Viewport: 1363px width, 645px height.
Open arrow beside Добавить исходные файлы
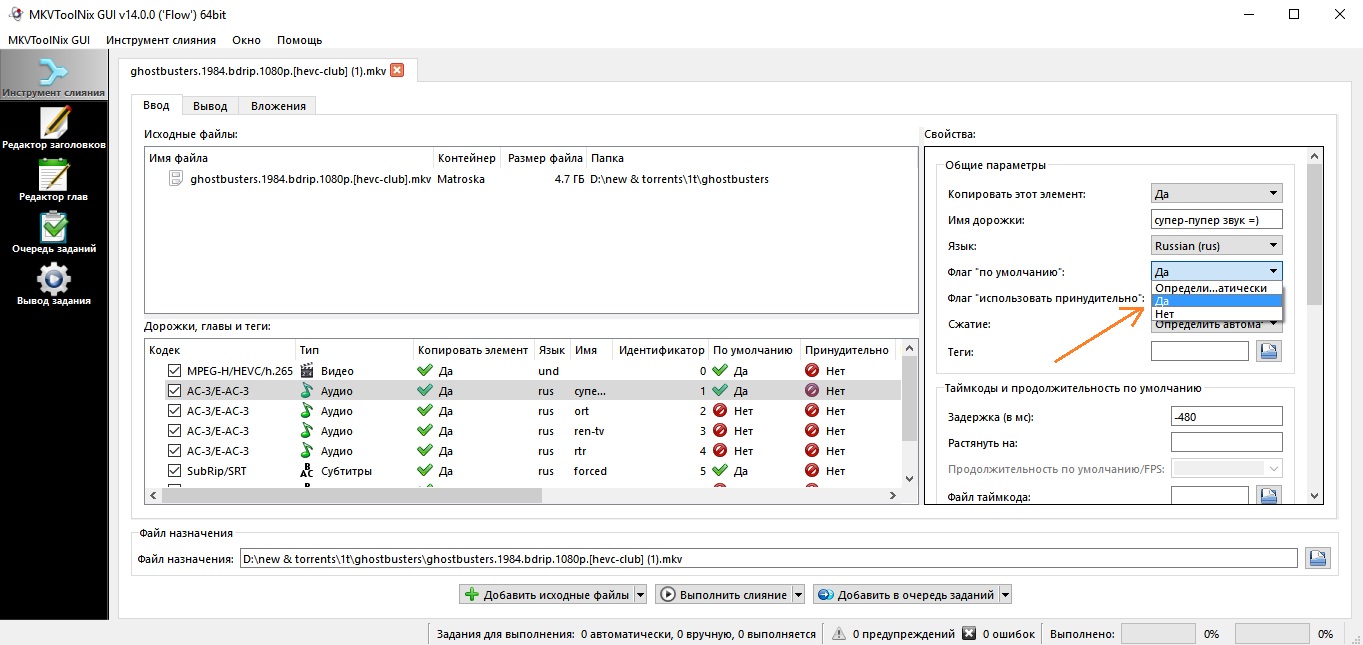pyautogui.click(x=640, y=595)
